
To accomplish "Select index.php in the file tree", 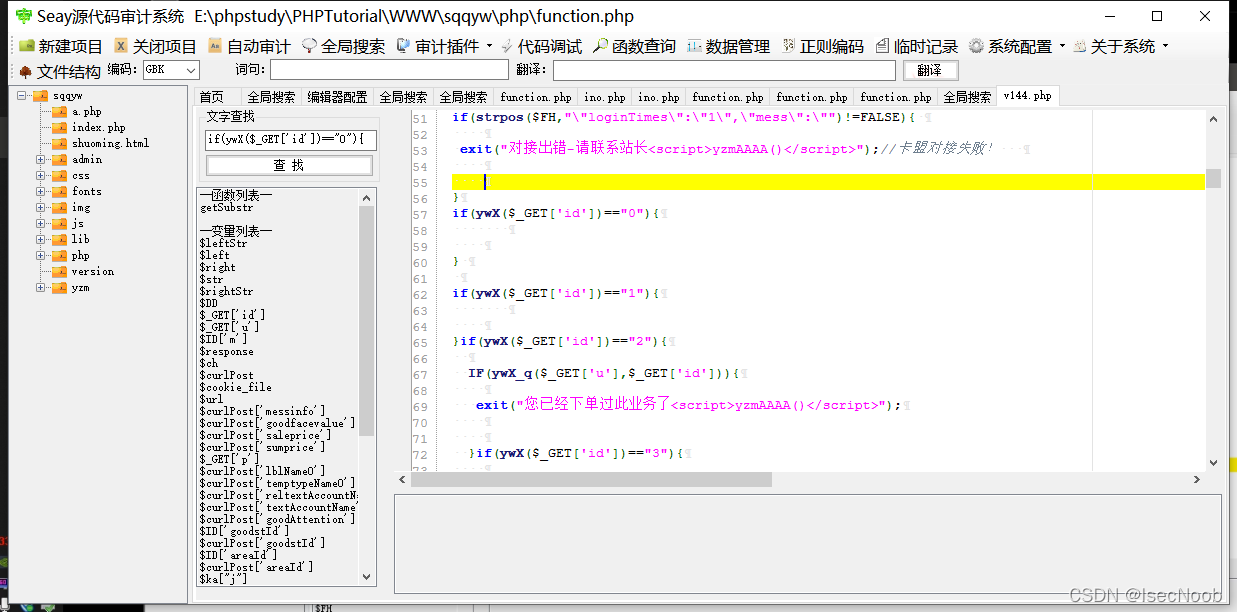I will (x=98, y=128).
